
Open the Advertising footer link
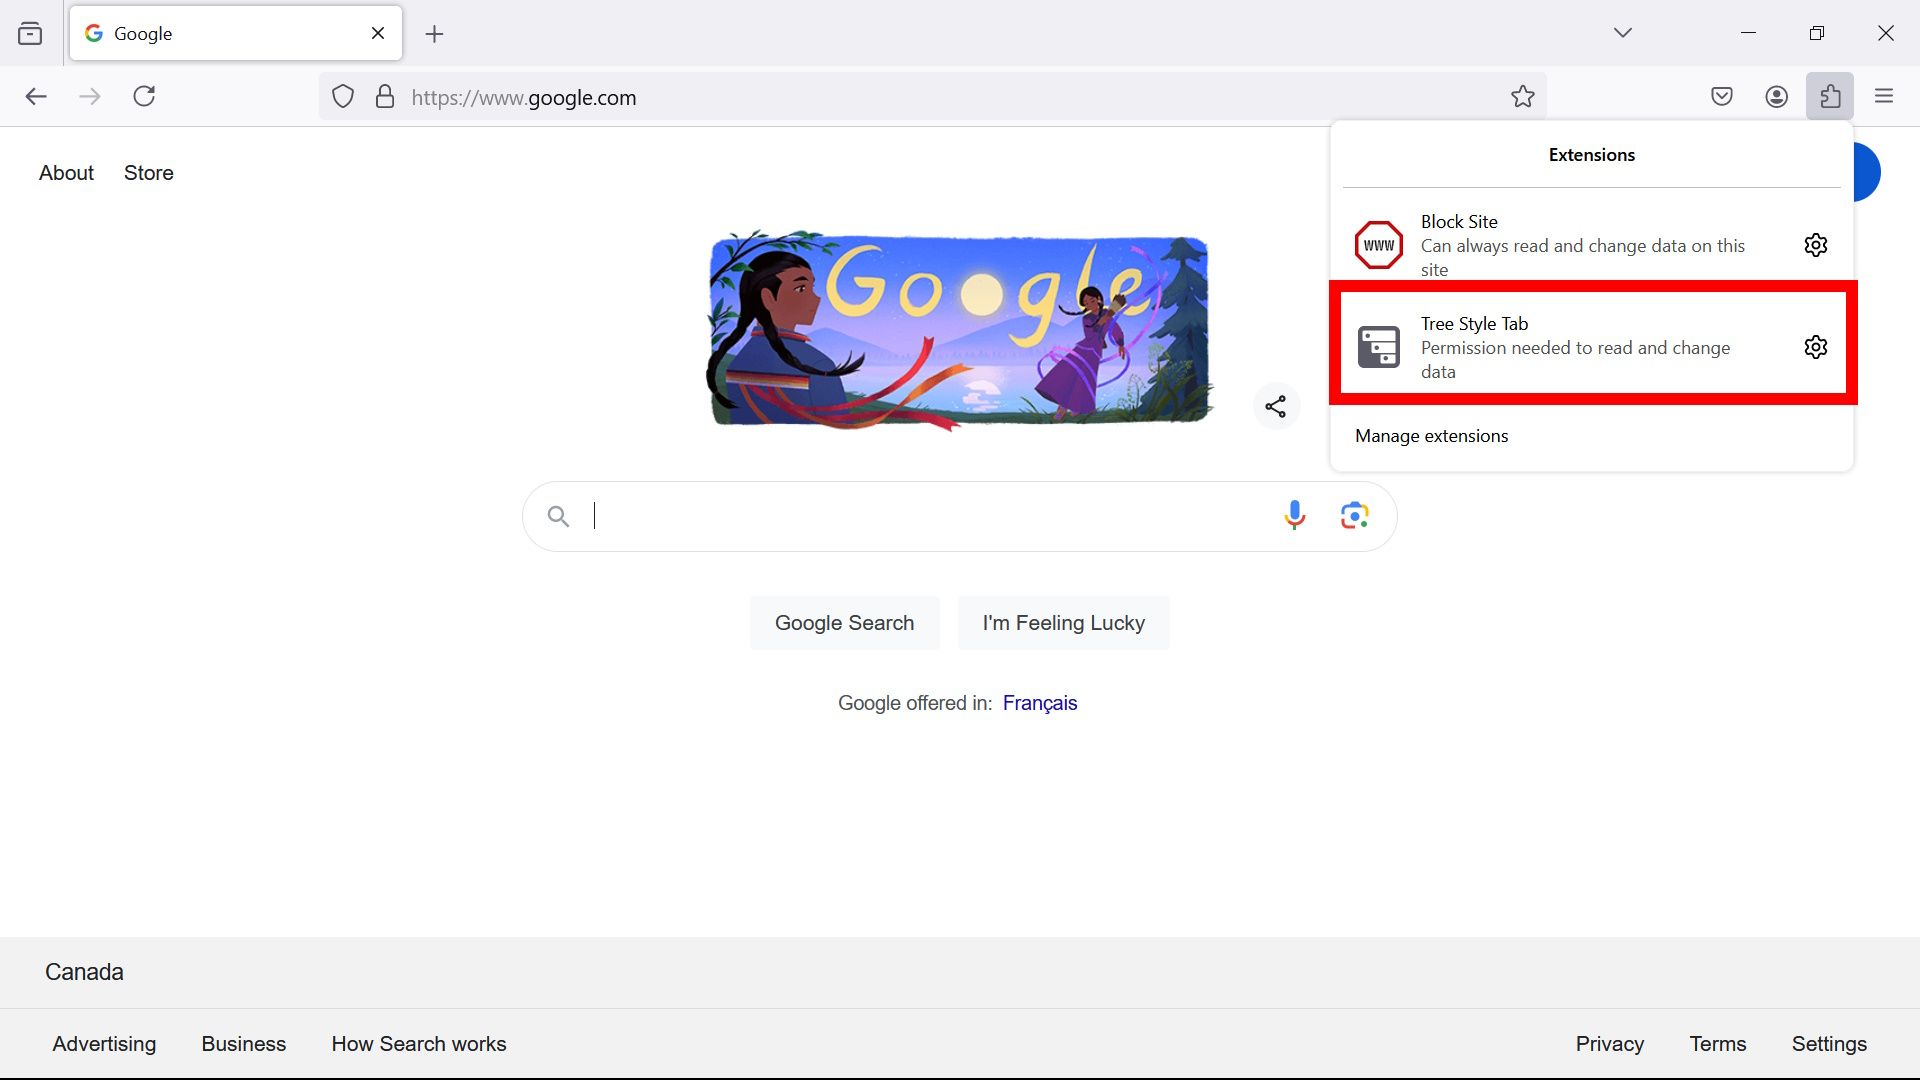pos(104,1044)
